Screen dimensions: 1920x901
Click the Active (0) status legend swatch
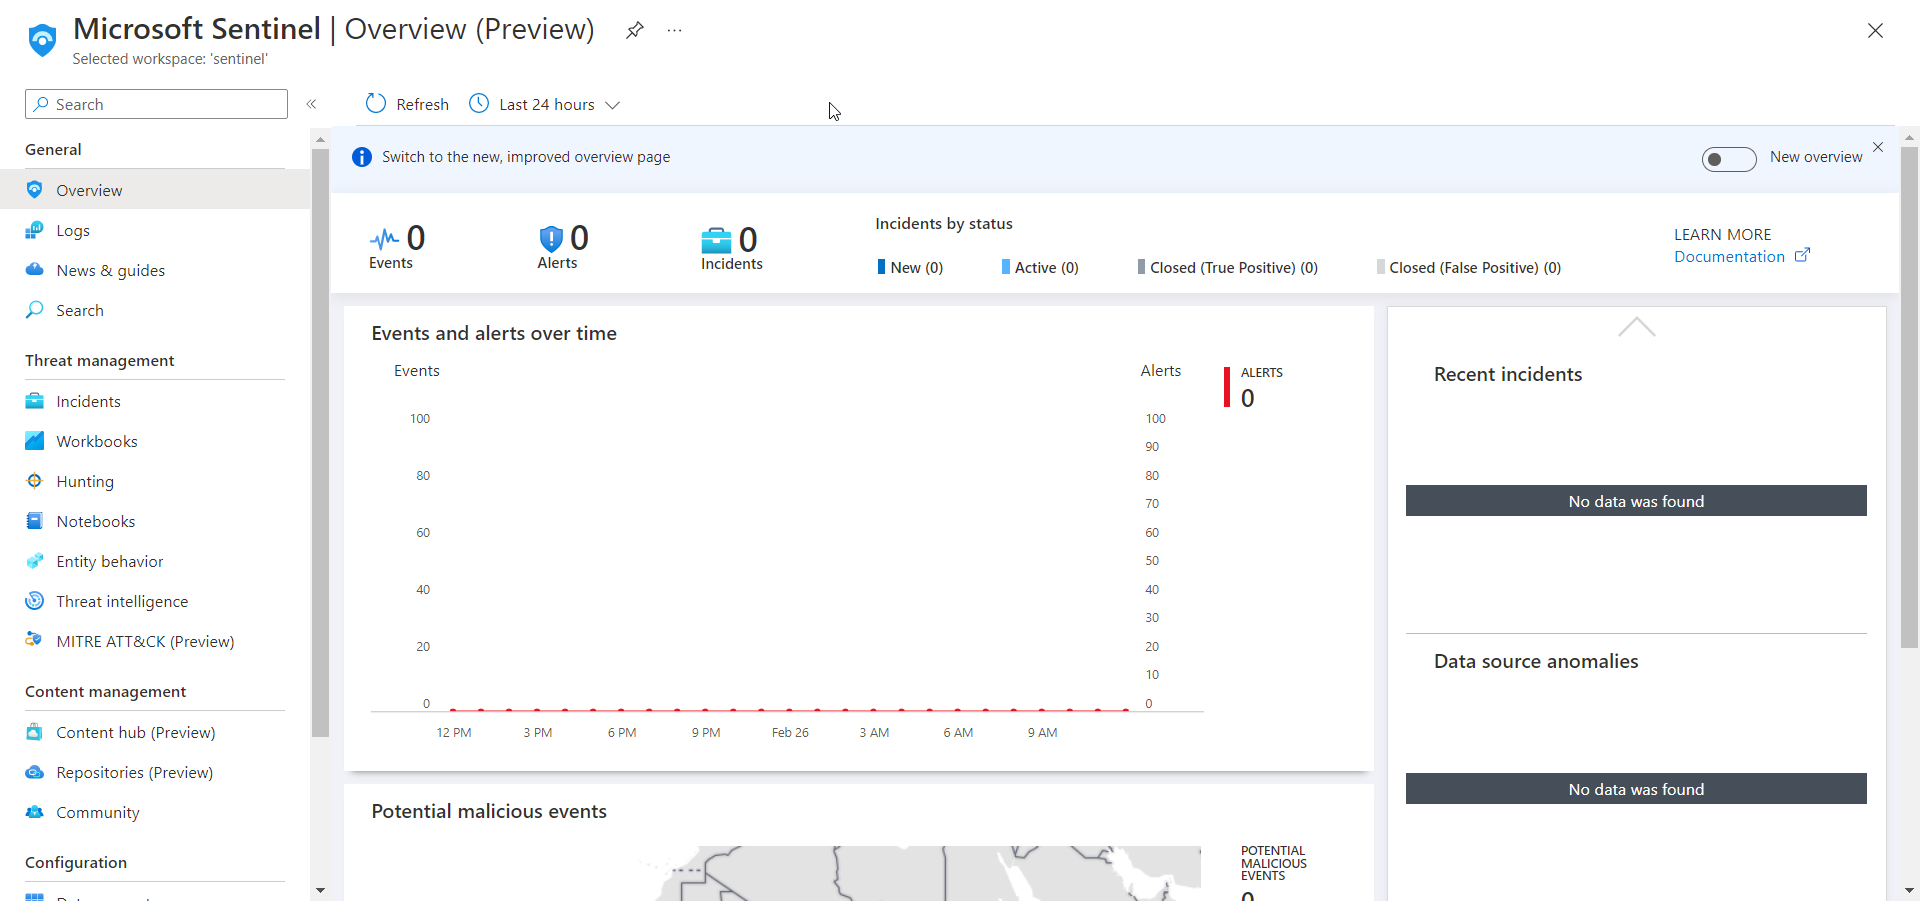click(1005, 267)
